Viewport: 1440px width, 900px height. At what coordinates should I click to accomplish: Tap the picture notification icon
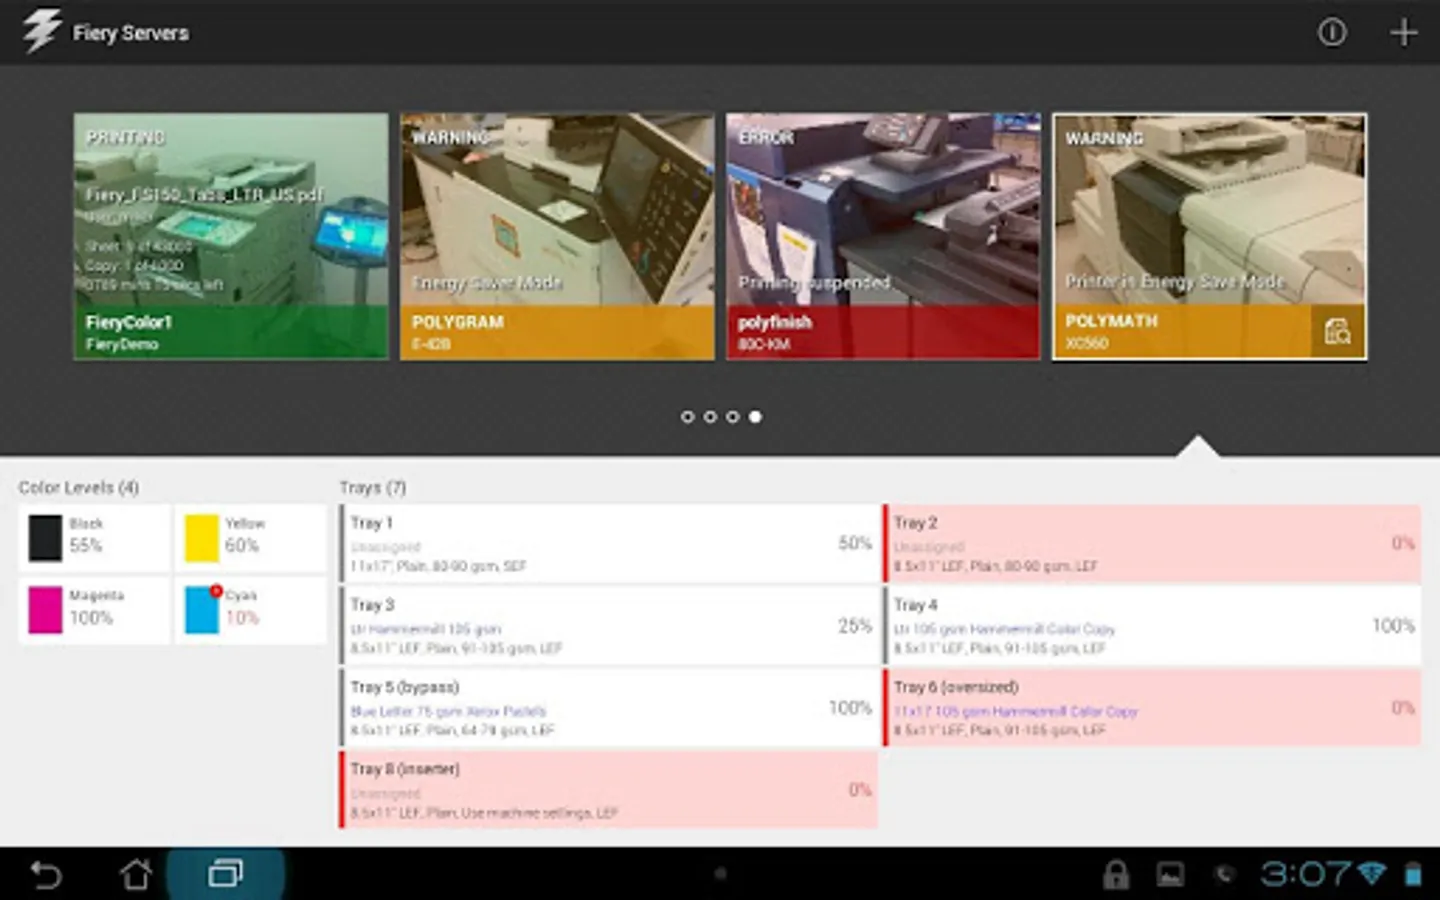(x=1170, y=875)
